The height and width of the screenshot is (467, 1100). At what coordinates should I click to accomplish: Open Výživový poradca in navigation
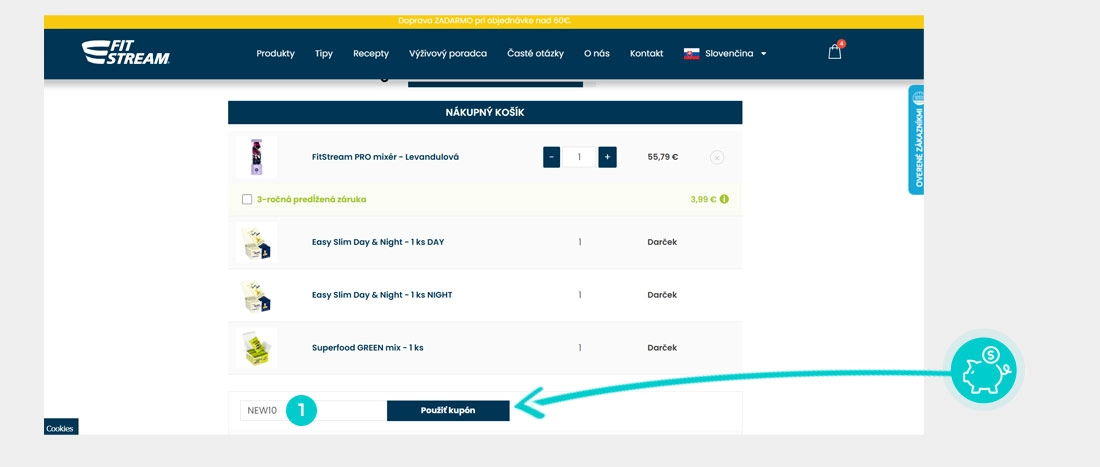(448, 54)
